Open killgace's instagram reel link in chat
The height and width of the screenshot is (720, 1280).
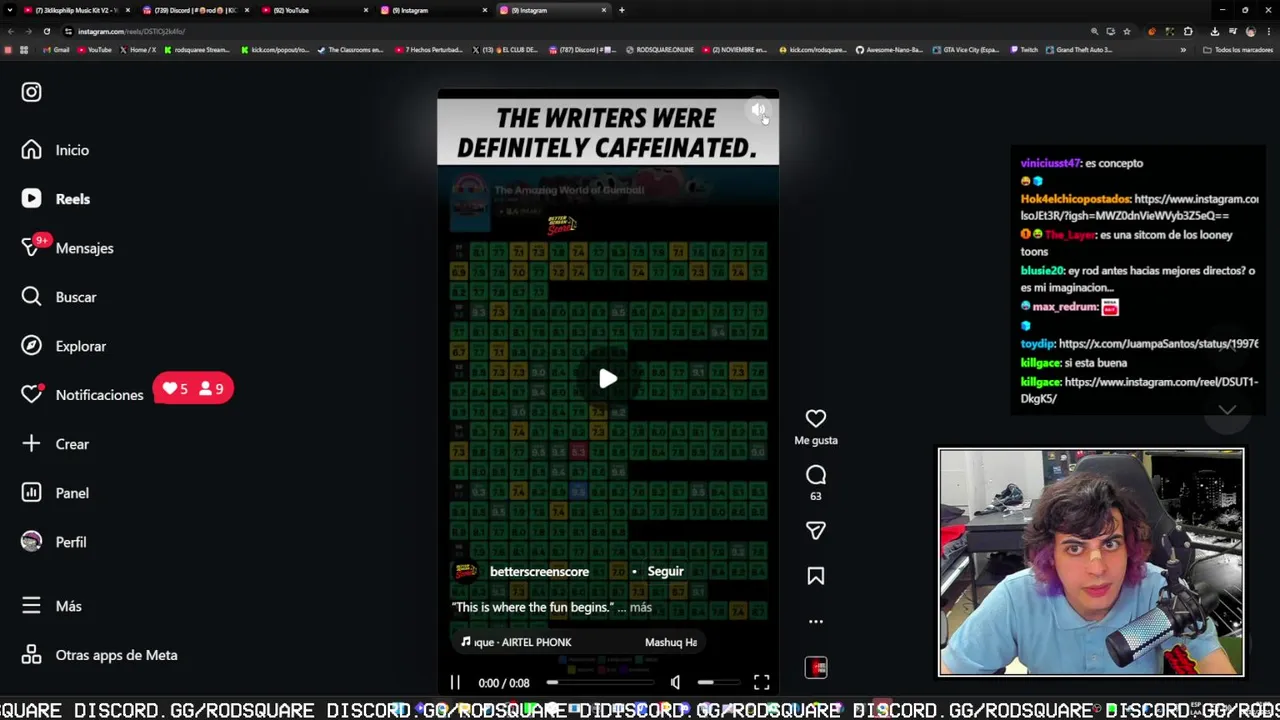coord(1140,390)
